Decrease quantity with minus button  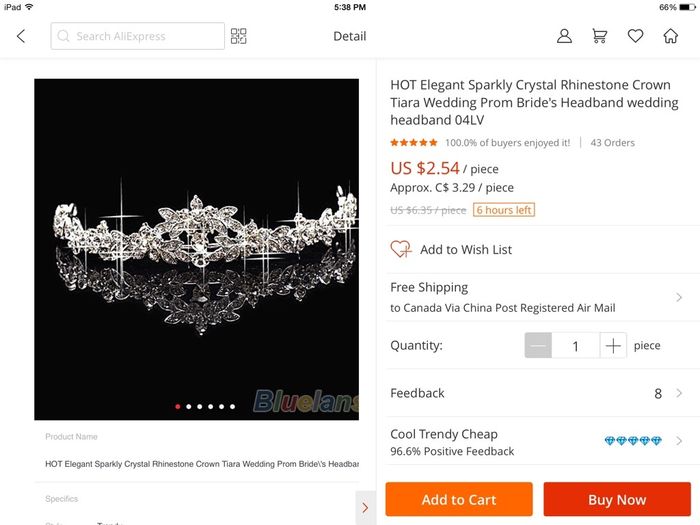538,346
